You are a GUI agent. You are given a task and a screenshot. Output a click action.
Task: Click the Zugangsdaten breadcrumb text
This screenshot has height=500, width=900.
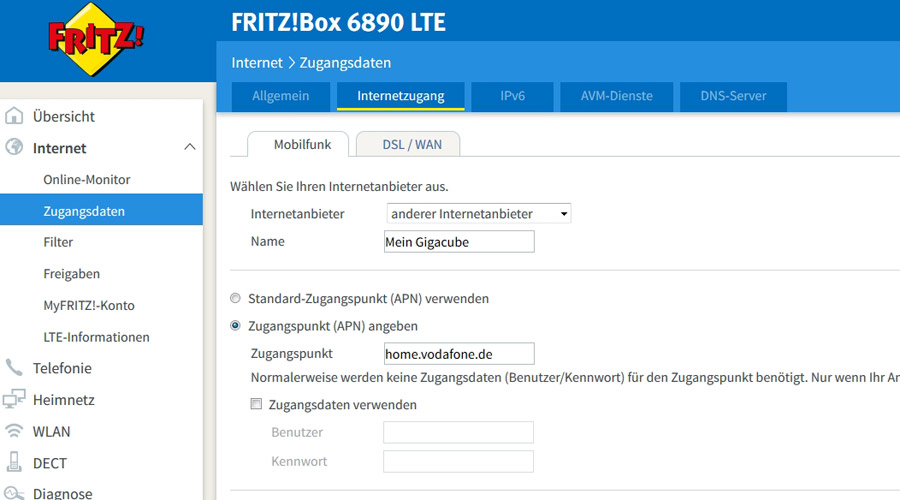tap(345, 63)
